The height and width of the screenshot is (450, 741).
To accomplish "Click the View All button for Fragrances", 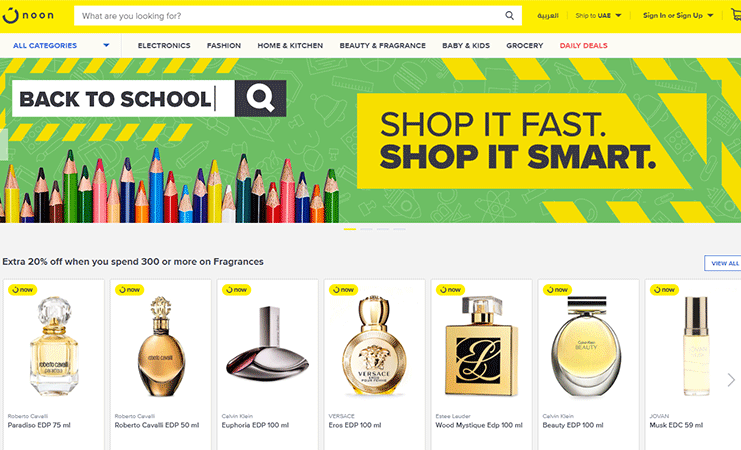I will pos(724,263).
